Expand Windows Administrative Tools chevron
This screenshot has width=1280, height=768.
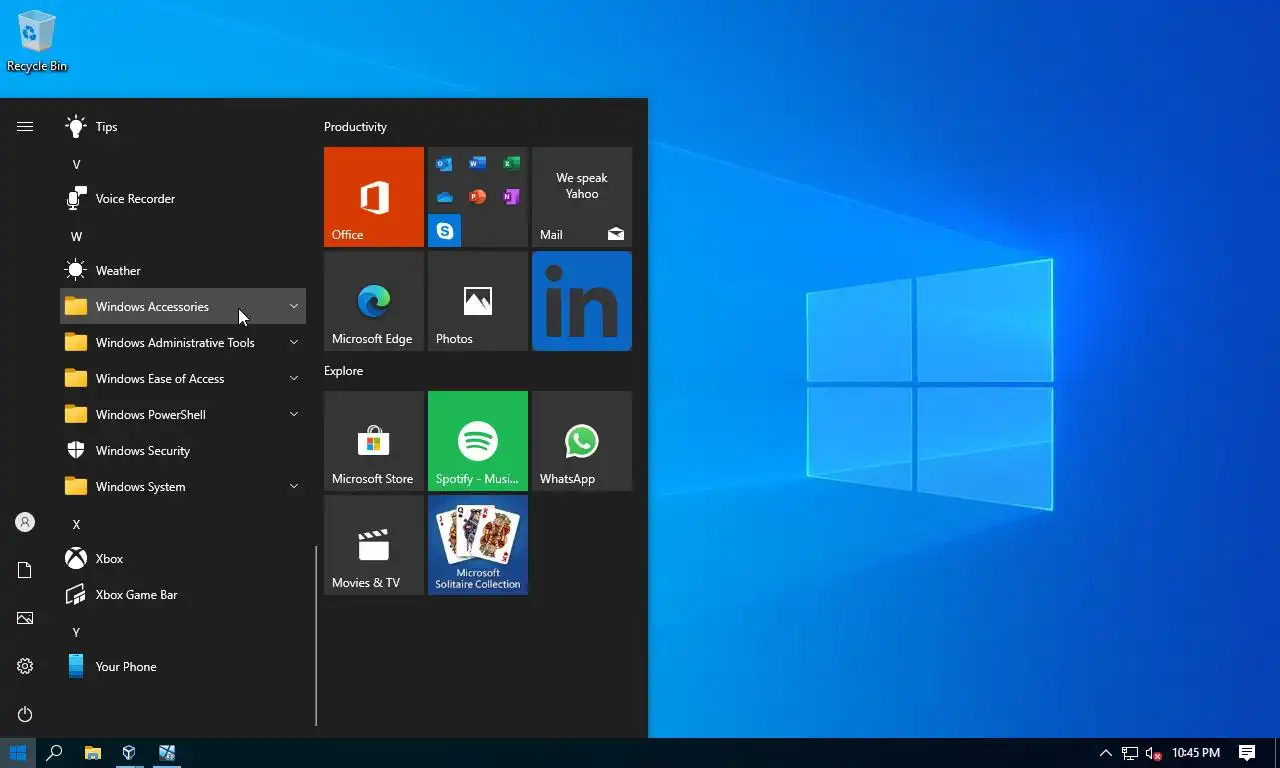point(294,342)
